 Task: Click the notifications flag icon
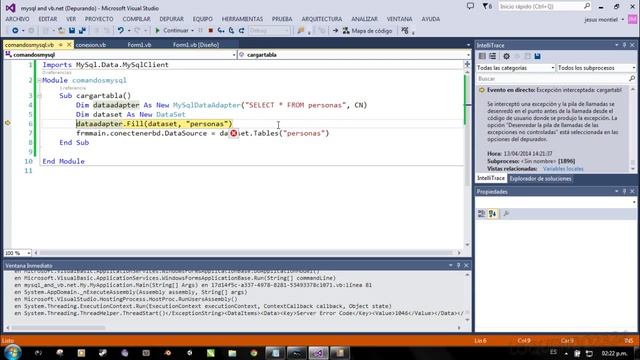pyautogui.click(x=486, y=6)
